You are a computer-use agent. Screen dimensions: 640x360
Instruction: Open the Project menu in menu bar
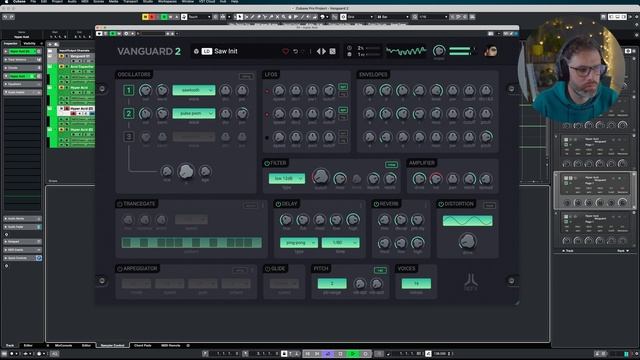tap(57, 2)
